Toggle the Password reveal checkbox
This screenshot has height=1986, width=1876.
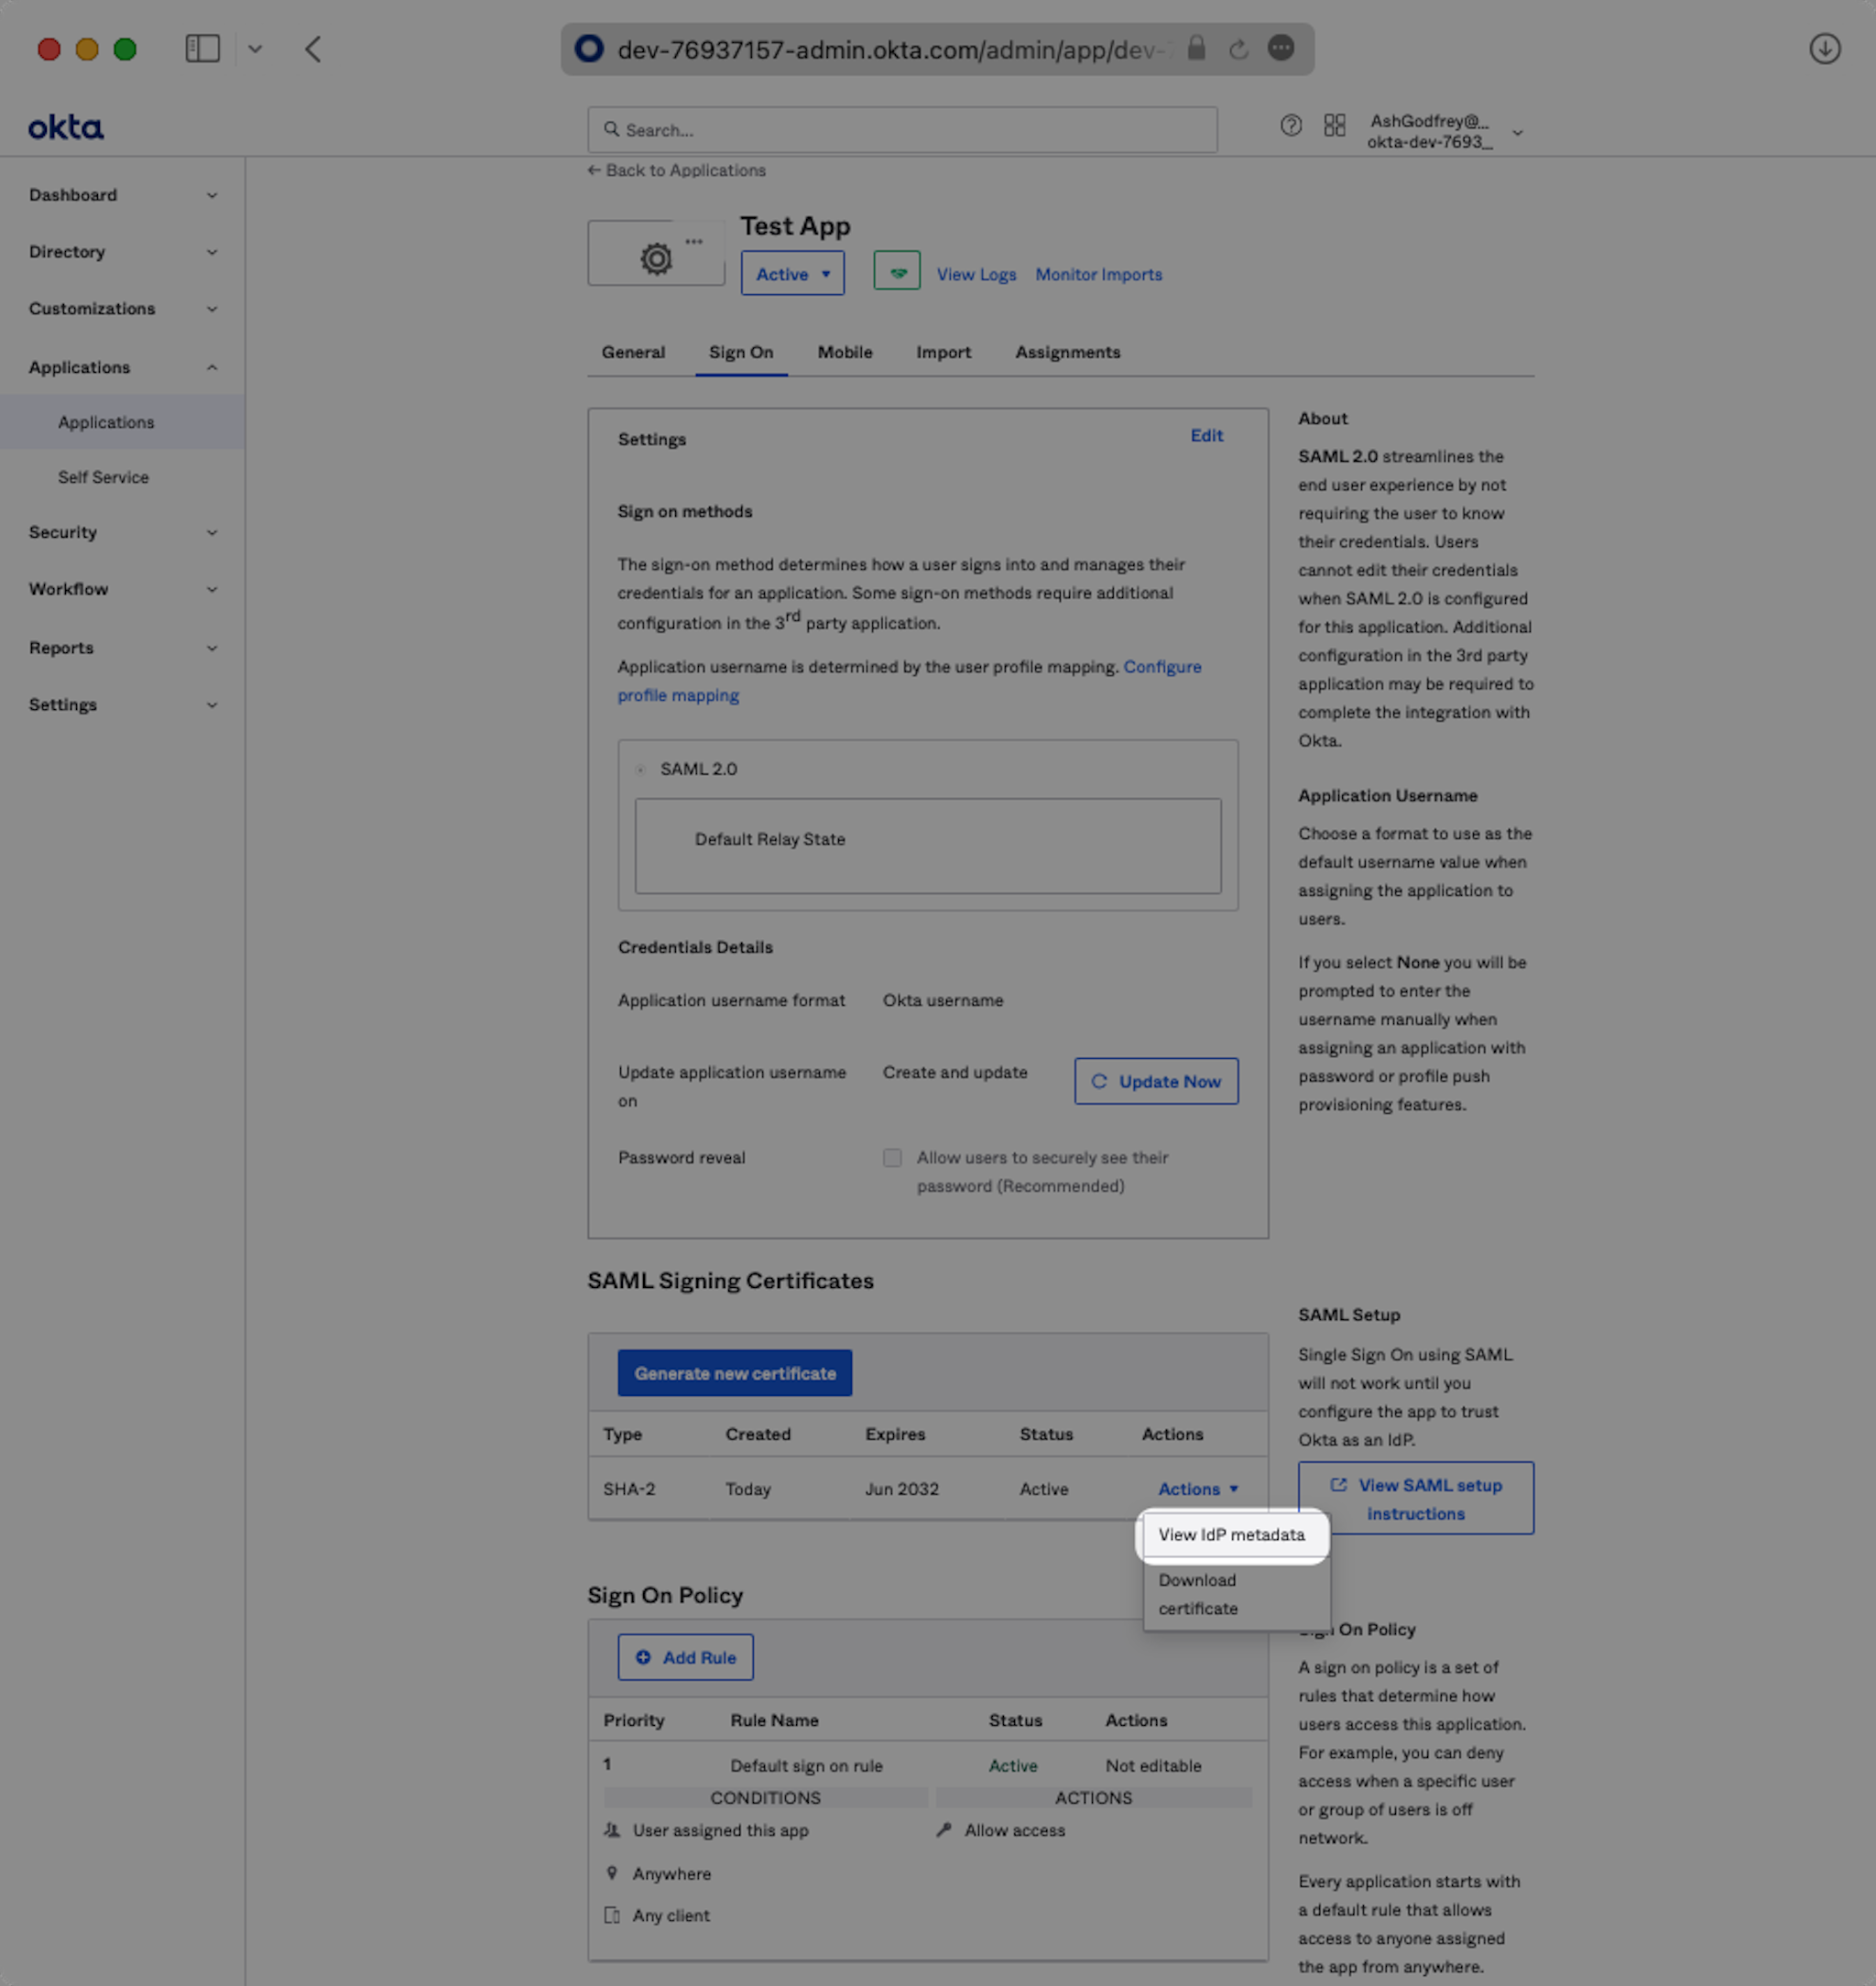892,1157
